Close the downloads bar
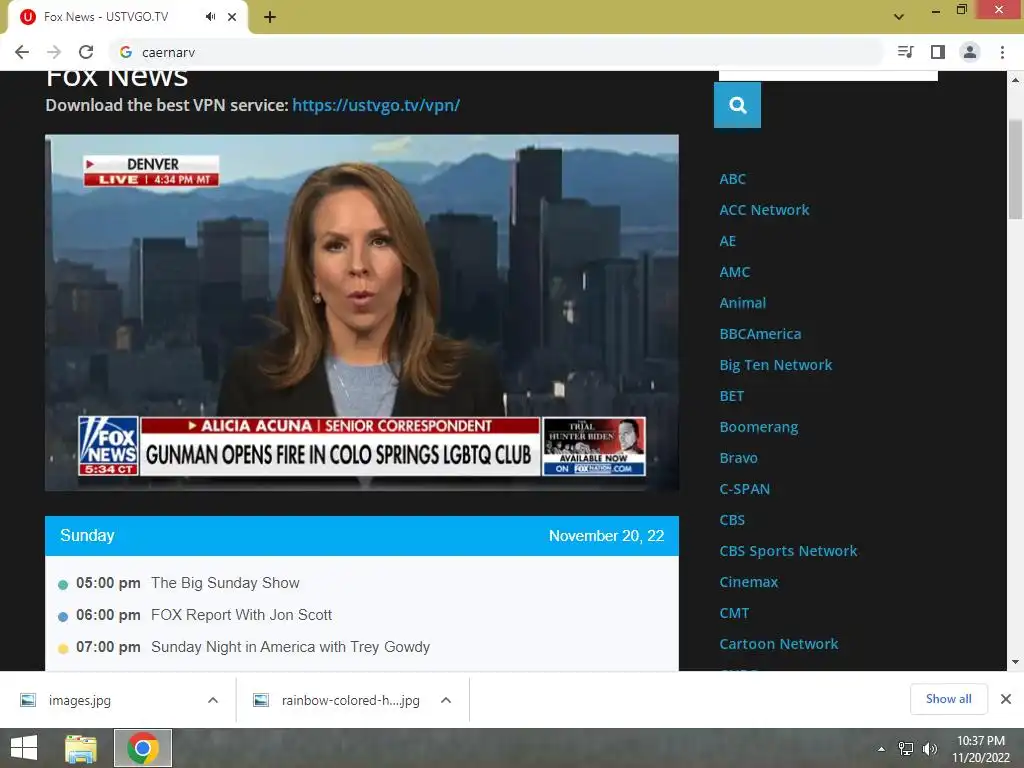The height and width of the screenshot is (768, 1024). tap(1006, 699)
